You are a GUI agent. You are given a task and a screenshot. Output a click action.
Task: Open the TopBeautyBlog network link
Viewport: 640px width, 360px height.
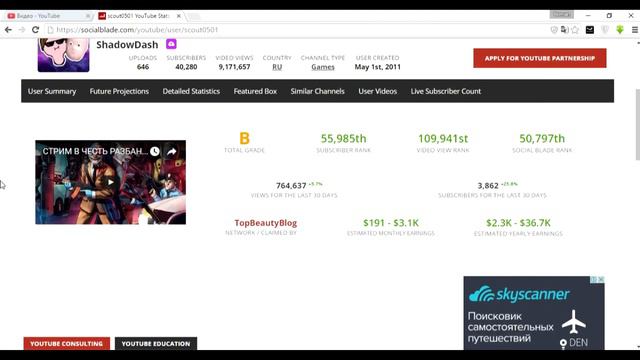(x=266, y=223)
